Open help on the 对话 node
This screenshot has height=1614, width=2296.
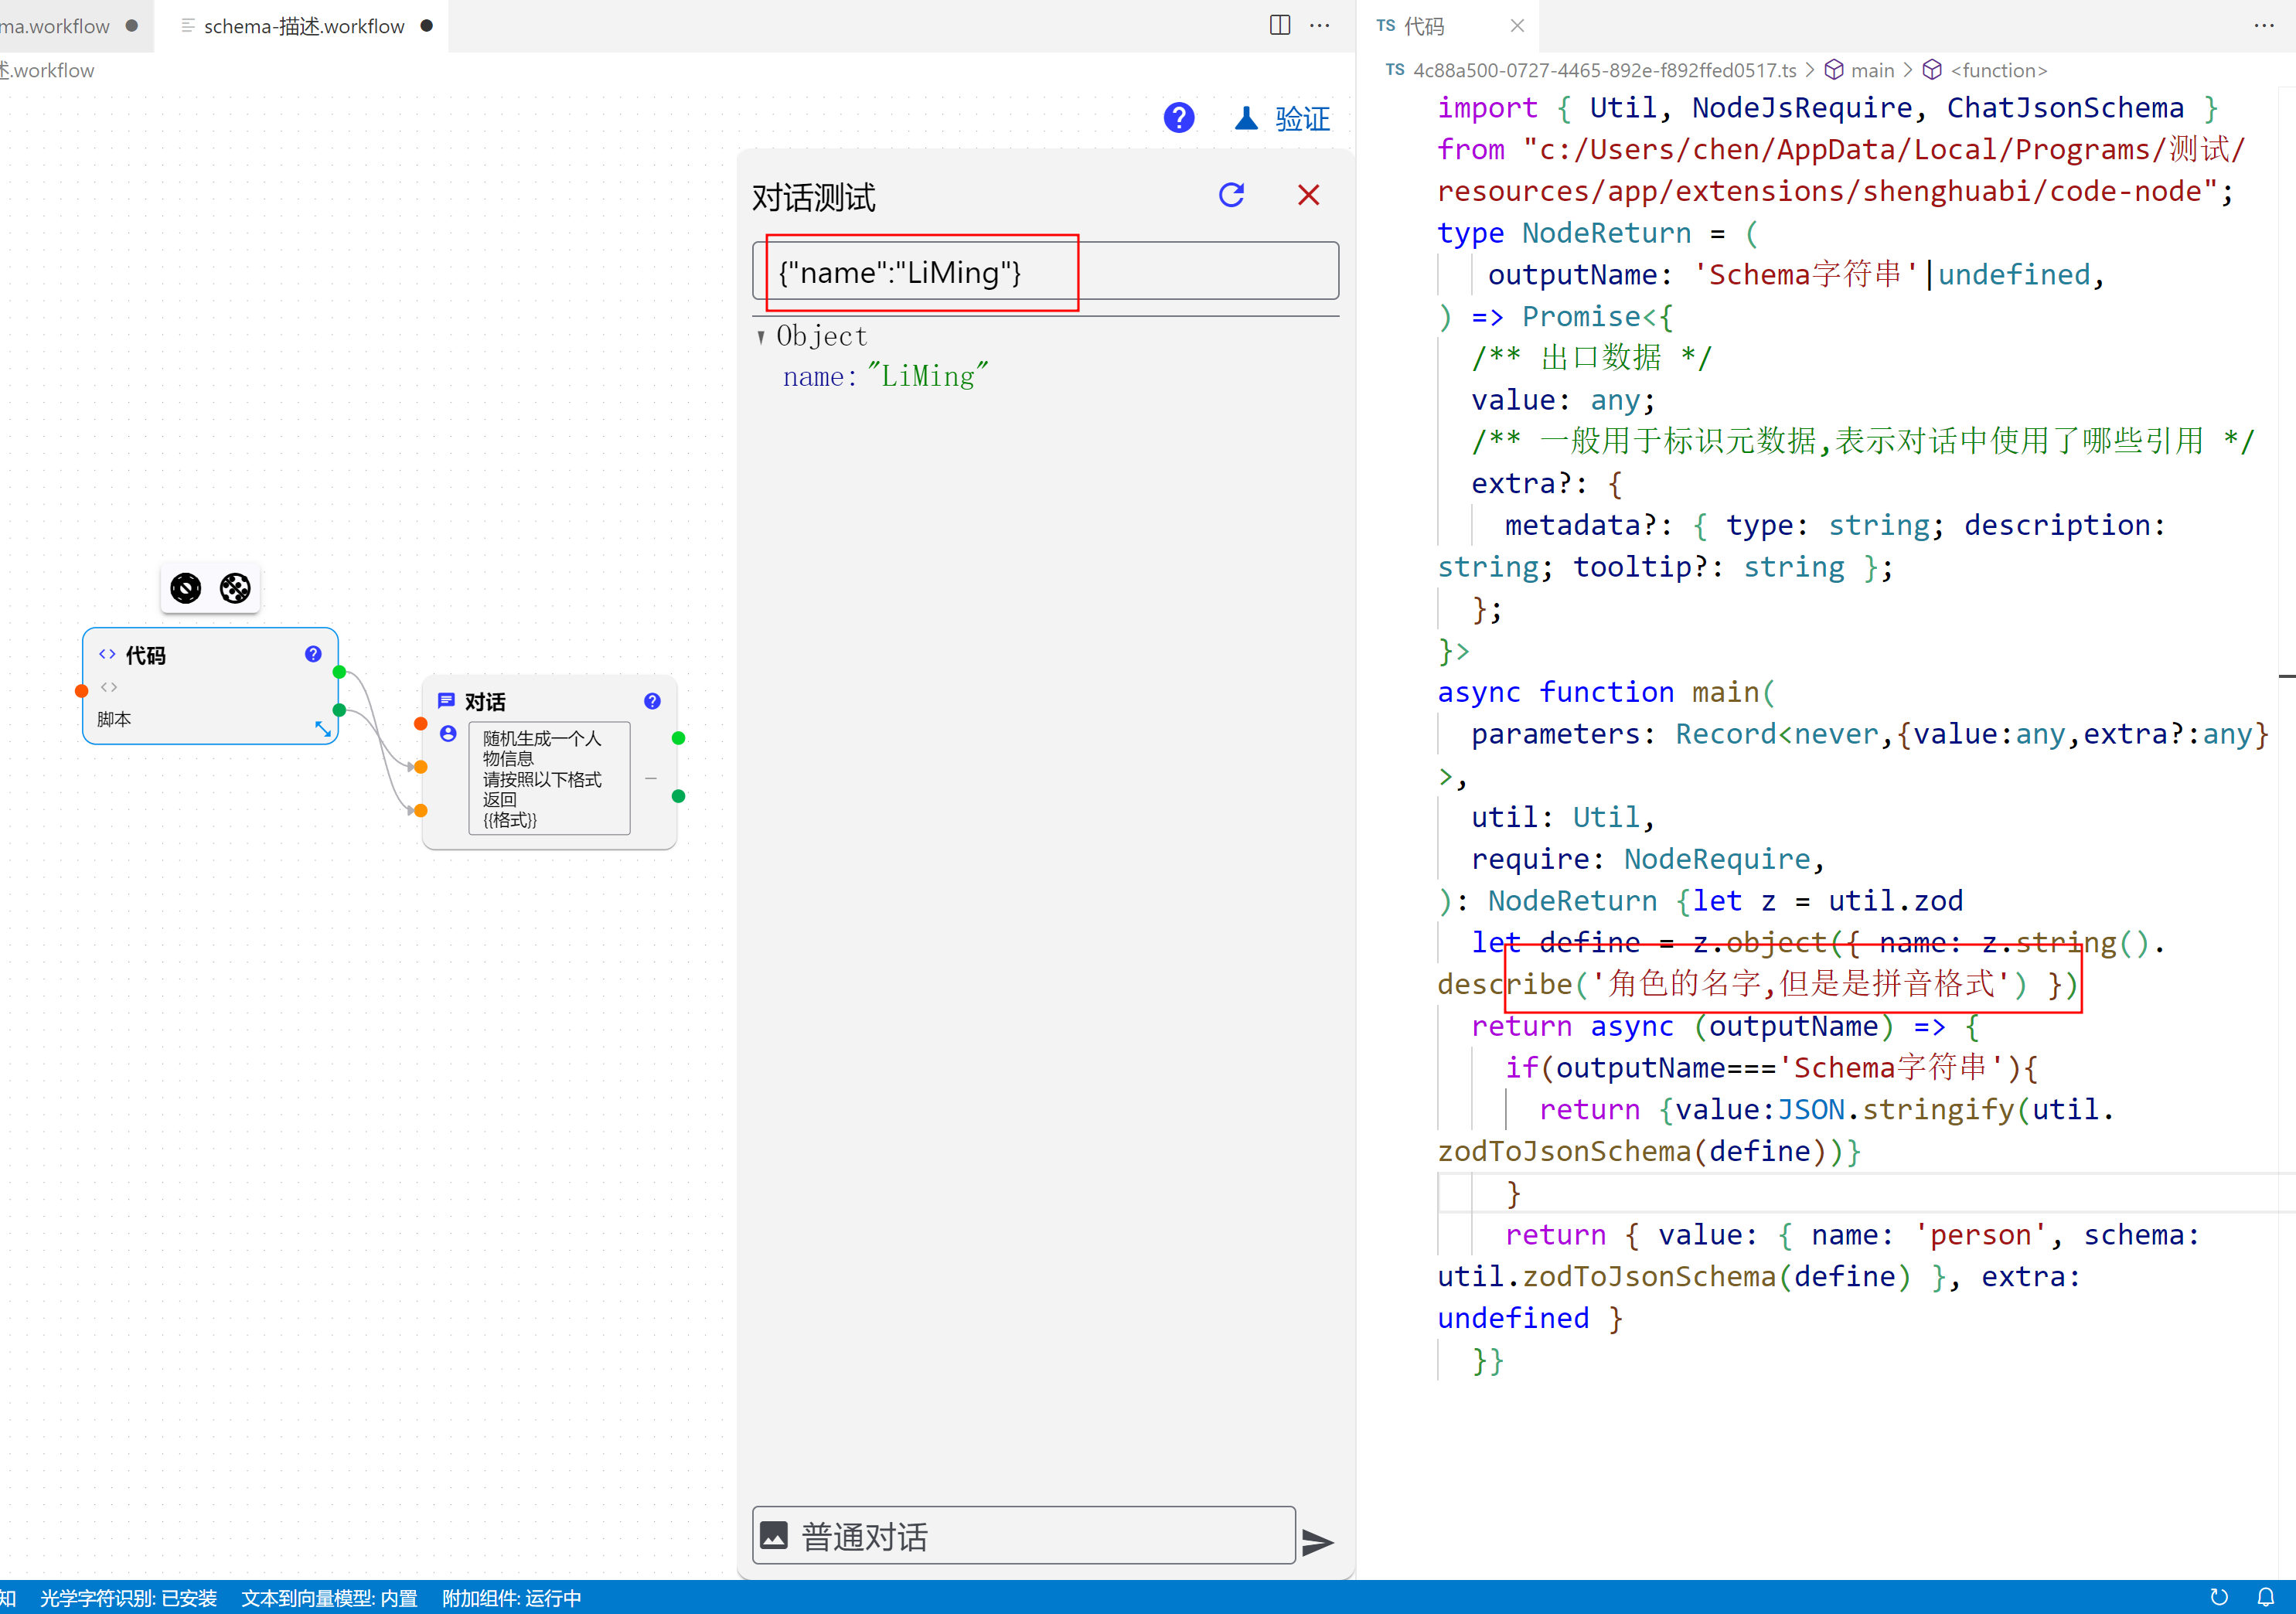652,701
